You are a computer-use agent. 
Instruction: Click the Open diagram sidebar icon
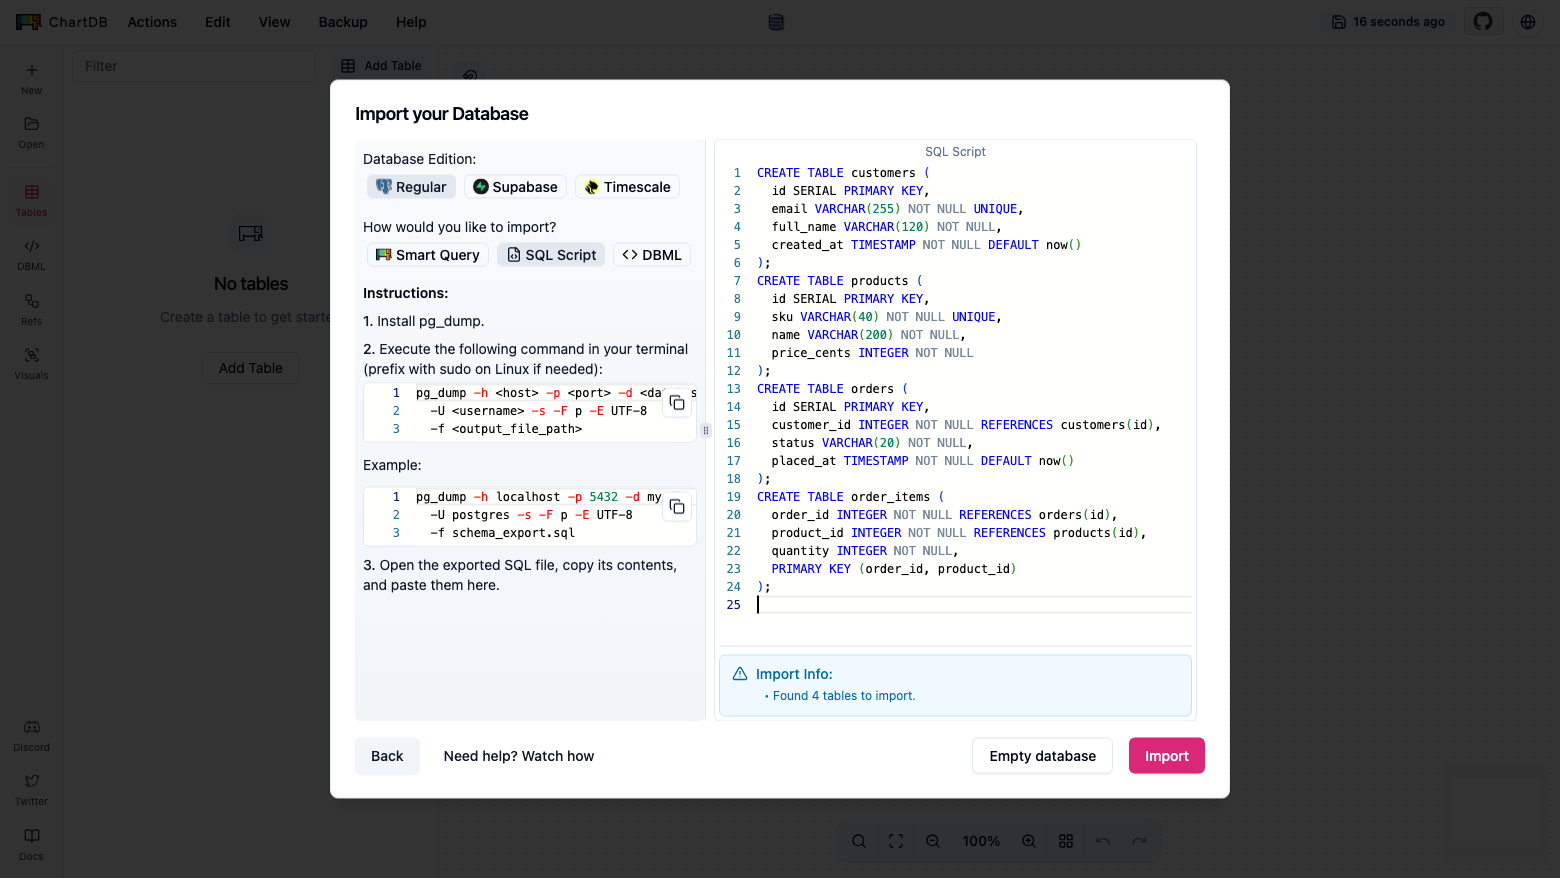[x=31, y=132]
